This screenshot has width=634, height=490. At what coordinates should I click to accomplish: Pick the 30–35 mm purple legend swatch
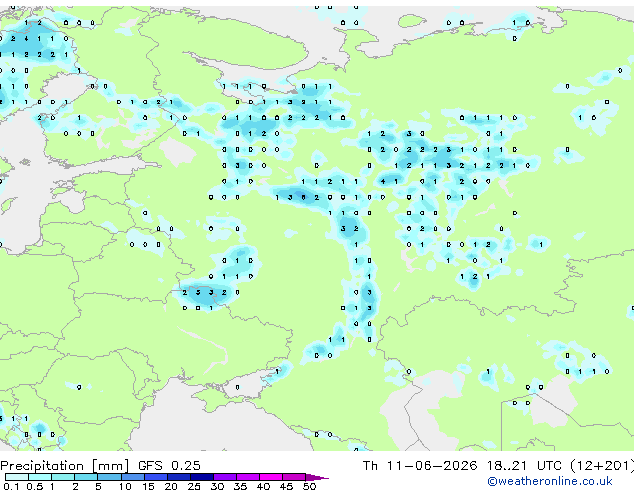(x=225, y=477)
